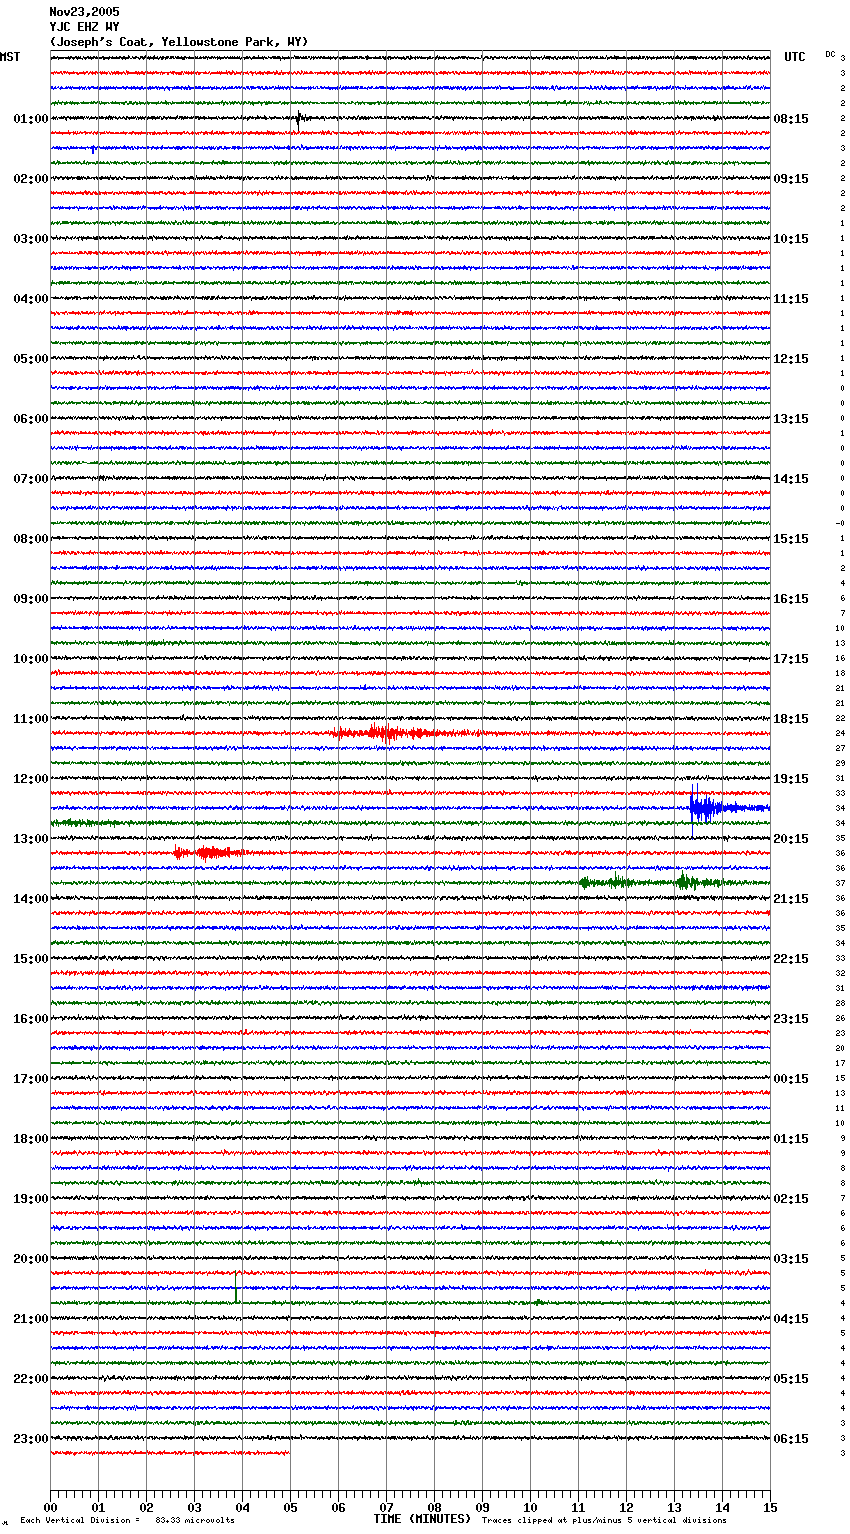Image resolution: width=850 pixels, height=1534 pixels.
Task: Click the 10:15 UTC time label
Action: click(x=791, y=239)
